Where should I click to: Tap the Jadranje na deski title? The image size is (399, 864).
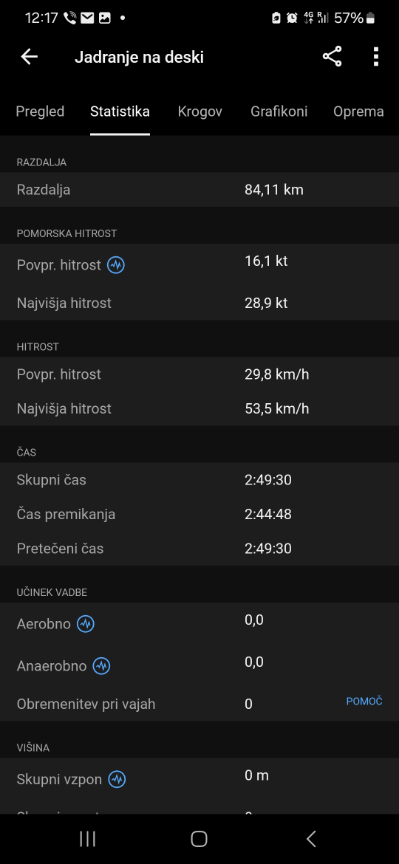[139, 57]
